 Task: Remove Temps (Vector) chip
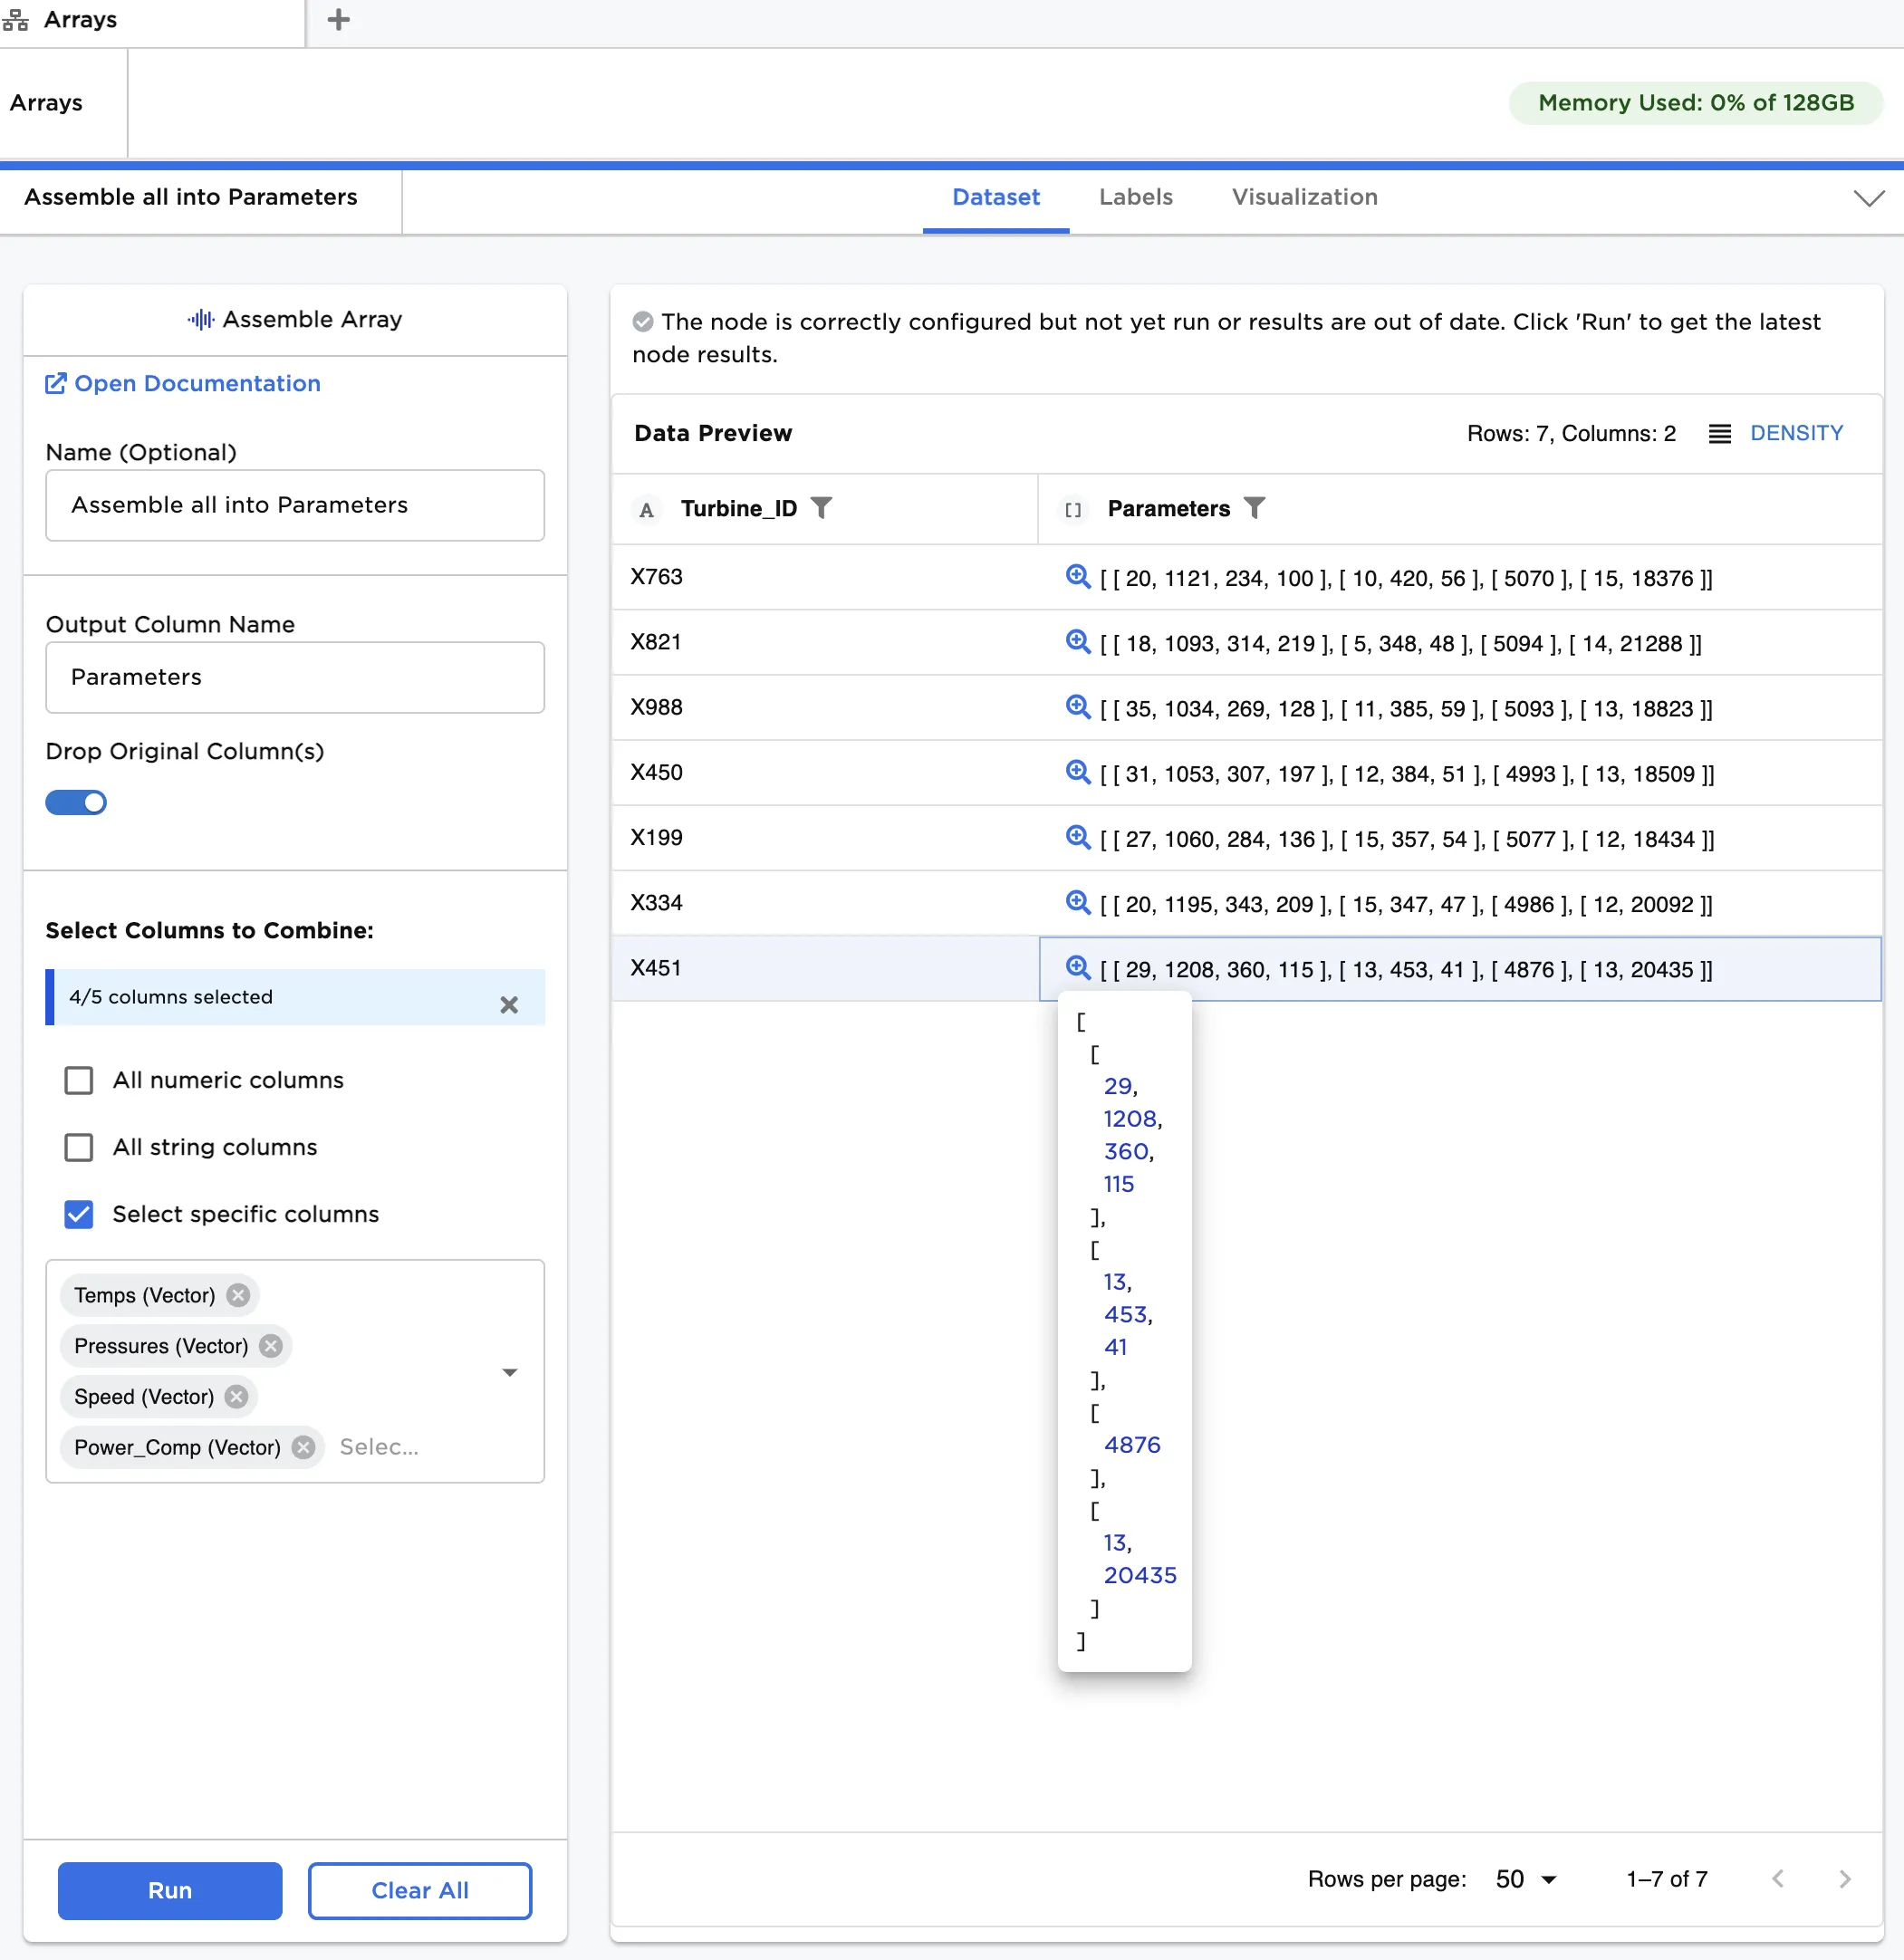tap(238, 1295)
